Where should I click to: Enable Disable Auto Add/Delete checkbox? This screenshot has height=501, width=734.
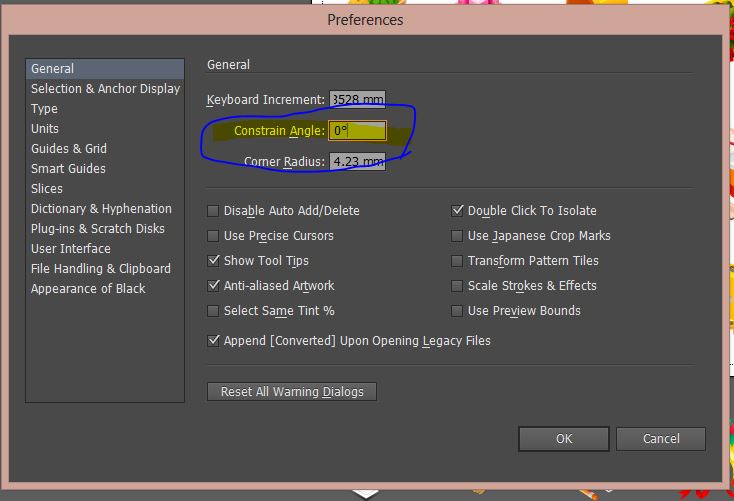pyautogui.click(x=213, y=211)
